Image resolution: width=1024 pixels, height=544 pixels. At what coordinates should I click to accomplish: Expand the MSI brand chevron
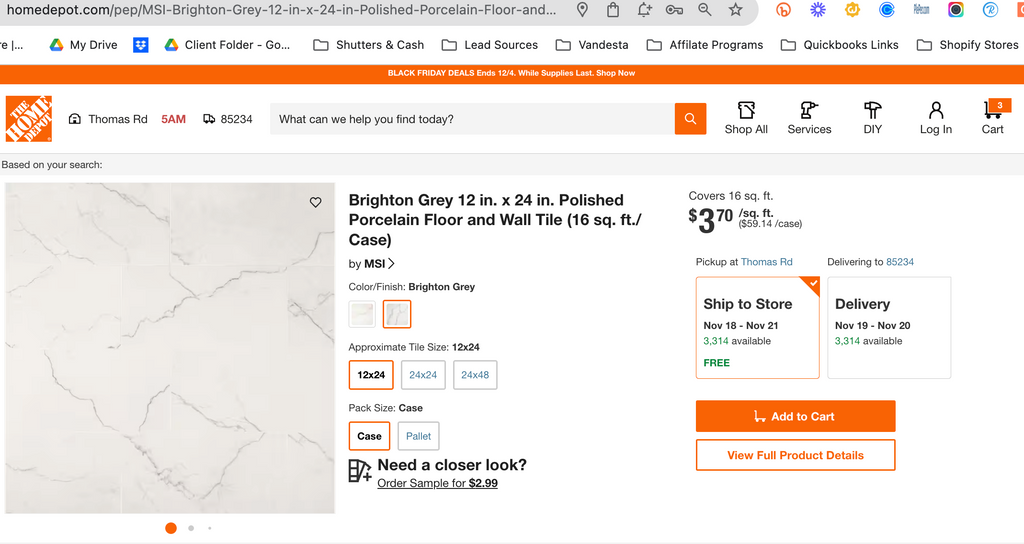click(x=391, y=264)
